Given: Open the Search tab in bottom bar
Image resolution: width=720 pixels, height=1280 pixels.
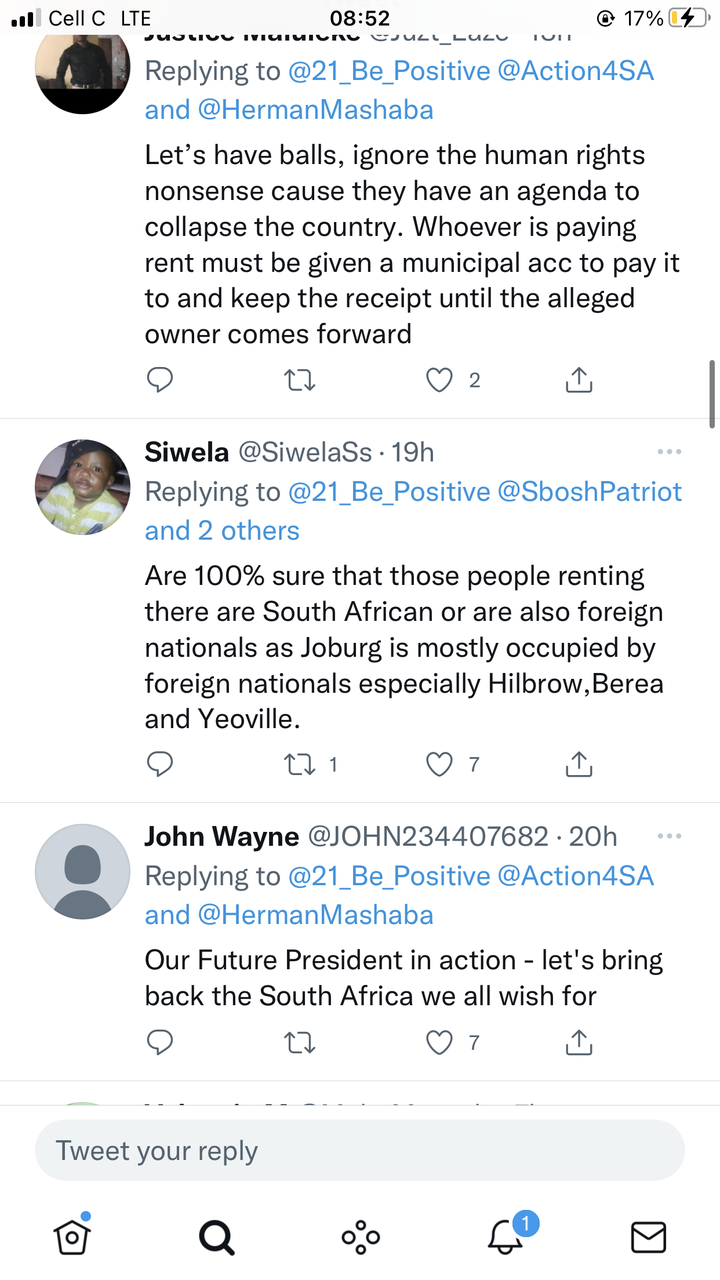Looking at the screenshot, I should pos(216,1238).
